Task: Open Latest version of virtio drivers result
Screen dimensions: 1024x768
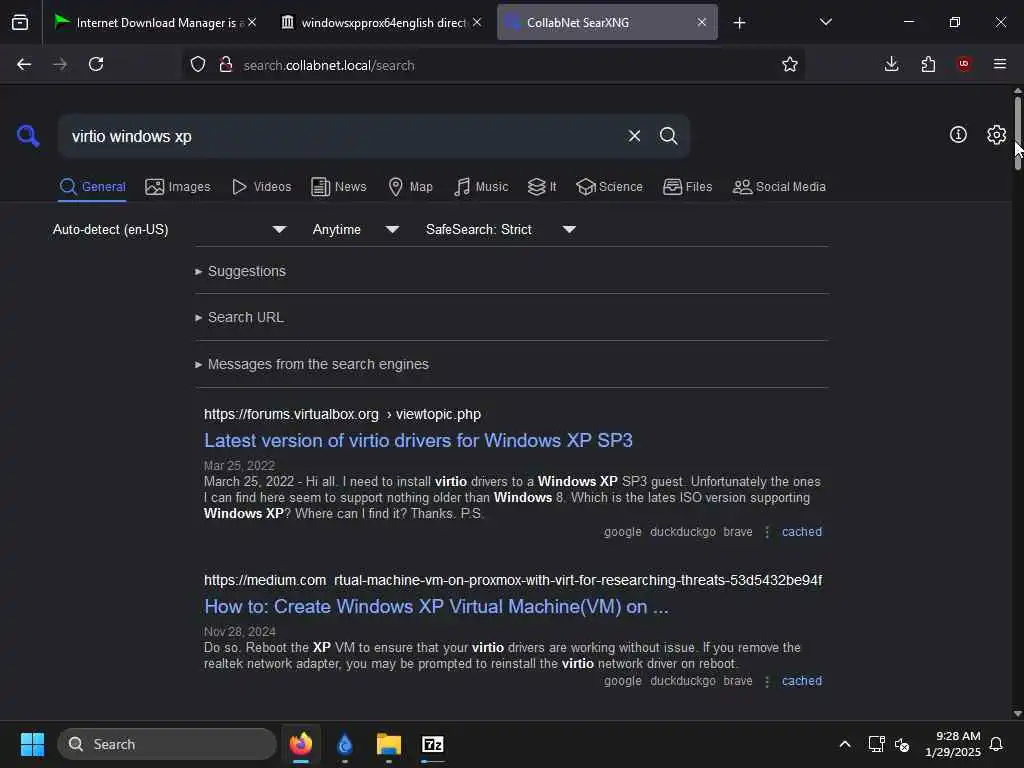Action: [x=418, y=441]
